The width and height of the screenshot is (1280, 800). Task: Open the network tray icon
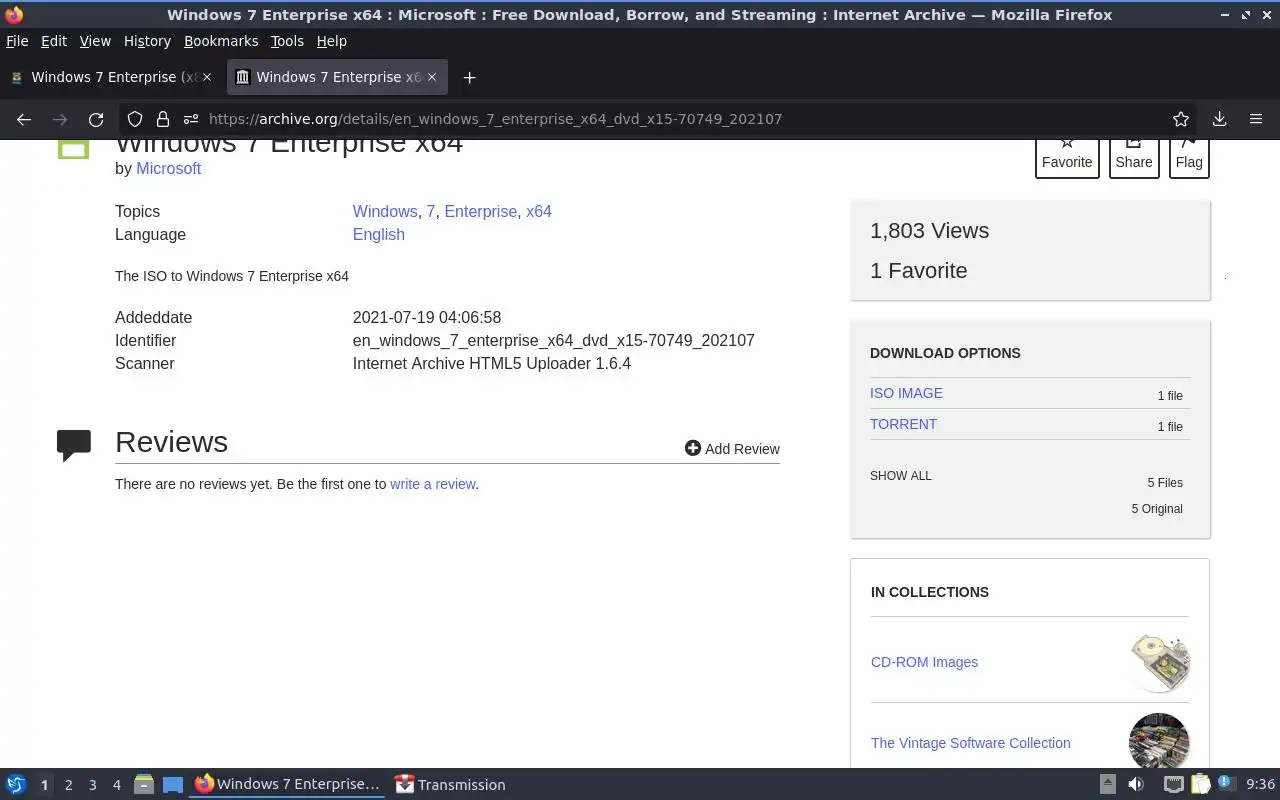coord(1173,785)
